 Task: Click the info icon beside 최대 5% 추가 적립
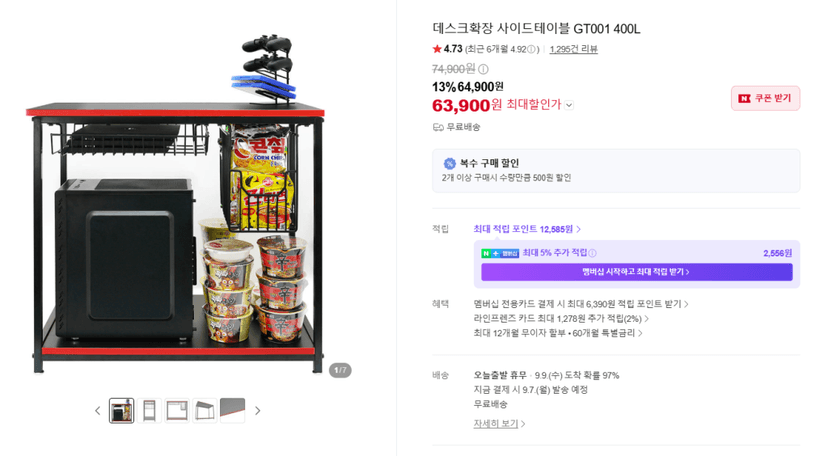pyautogui.click(x=592, y=253)
